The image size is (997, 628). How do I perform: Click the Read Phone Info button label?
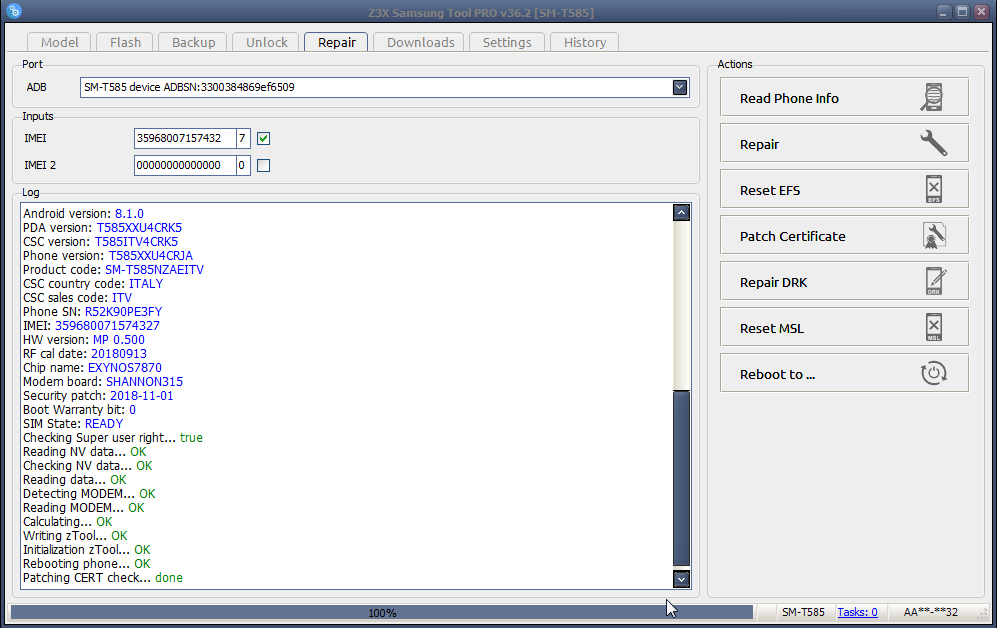coord(789,99)
